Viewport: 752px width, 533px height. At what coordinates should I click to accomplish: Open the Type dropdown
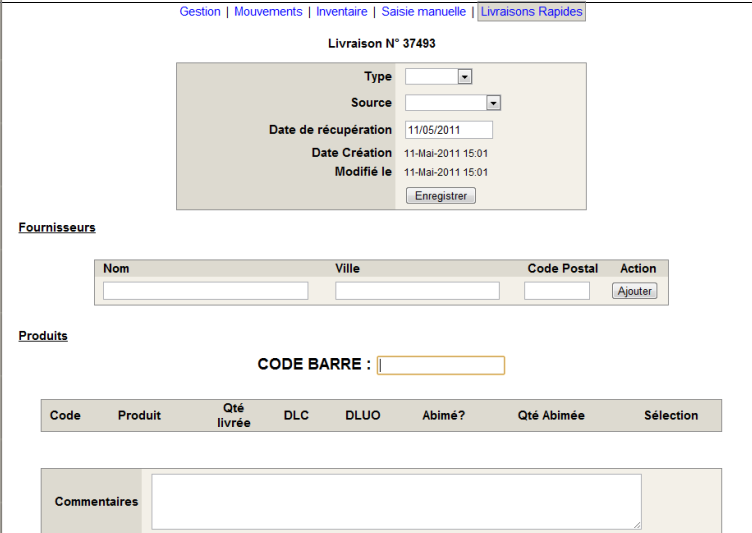(x=438, y=77)
